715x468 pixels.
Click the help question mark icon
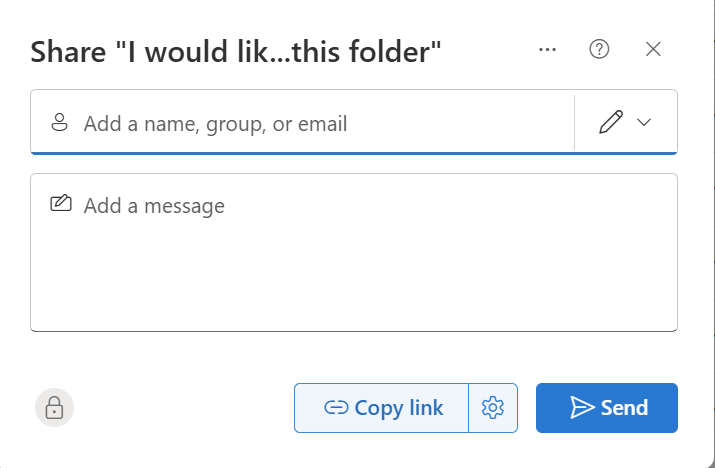pyautogui.click(x=600, y=49)
